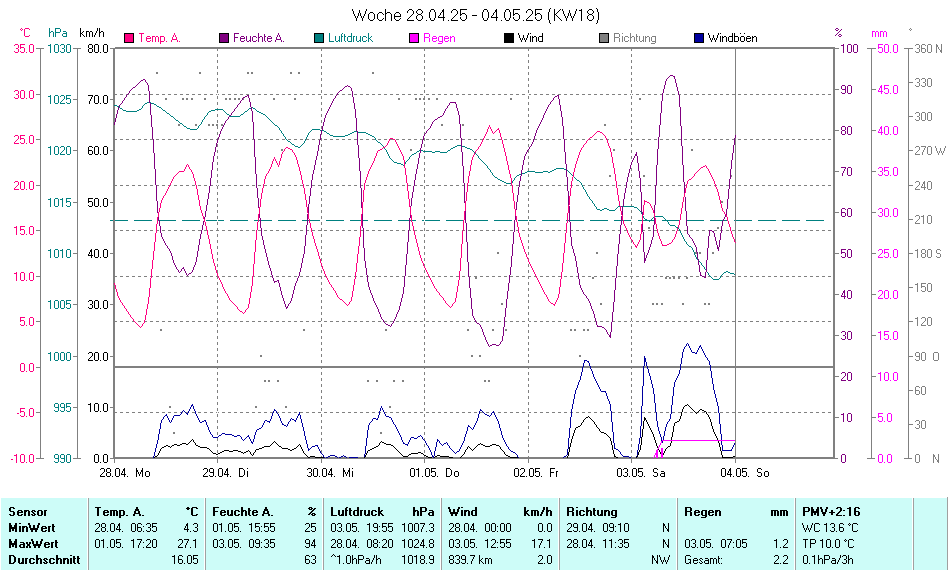Click the Richtung table column header
The height and width of the screenshot is (570, 948).
[x=592, y=512]
